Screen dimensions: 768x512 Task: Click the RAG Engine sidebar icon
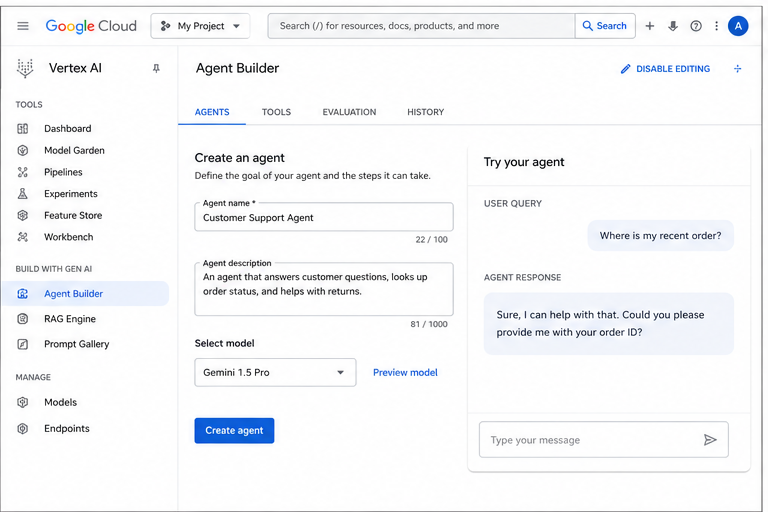(23, 319)
